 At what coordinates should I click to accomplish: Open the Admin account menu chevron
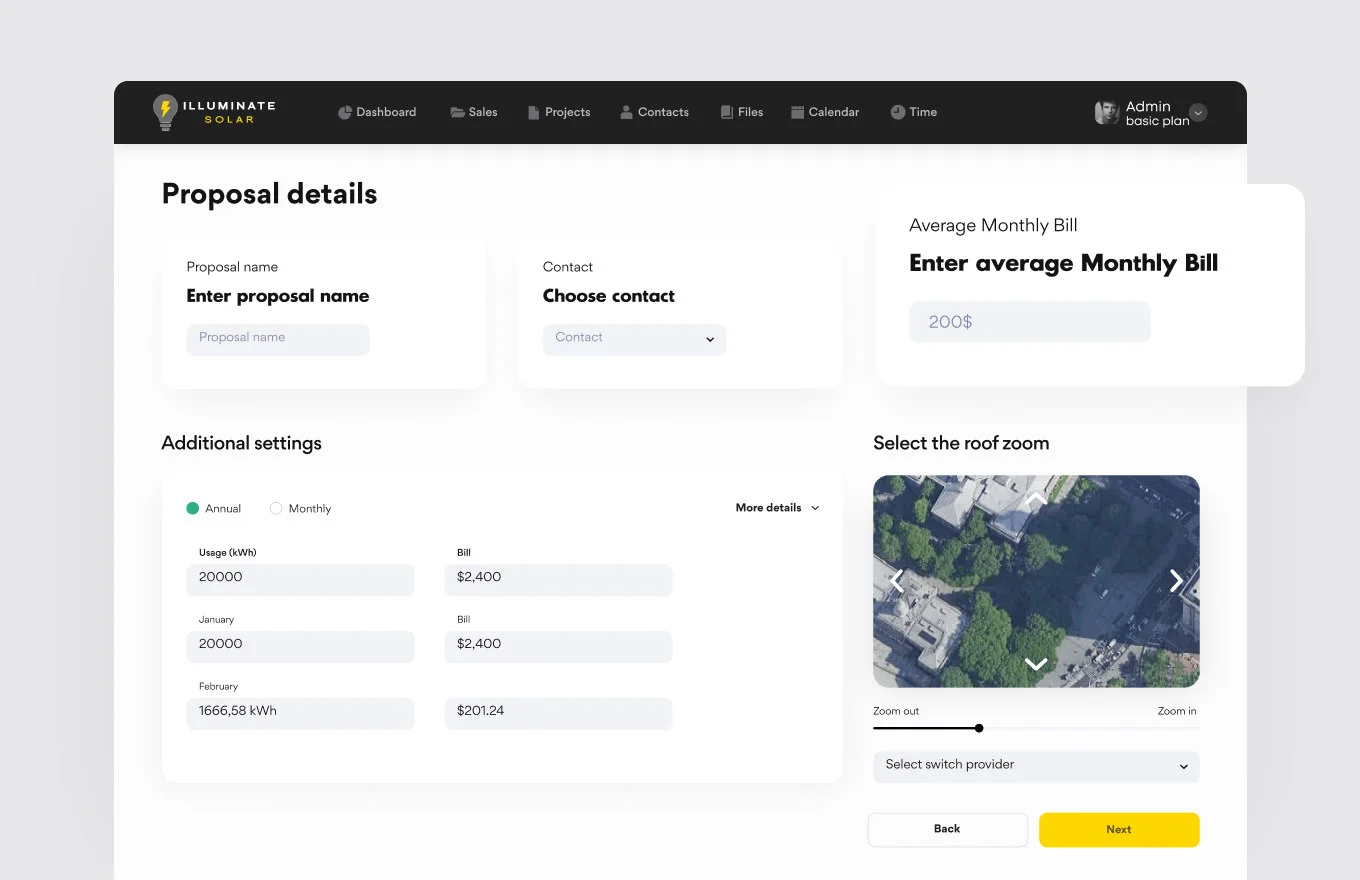(1198, 113)
